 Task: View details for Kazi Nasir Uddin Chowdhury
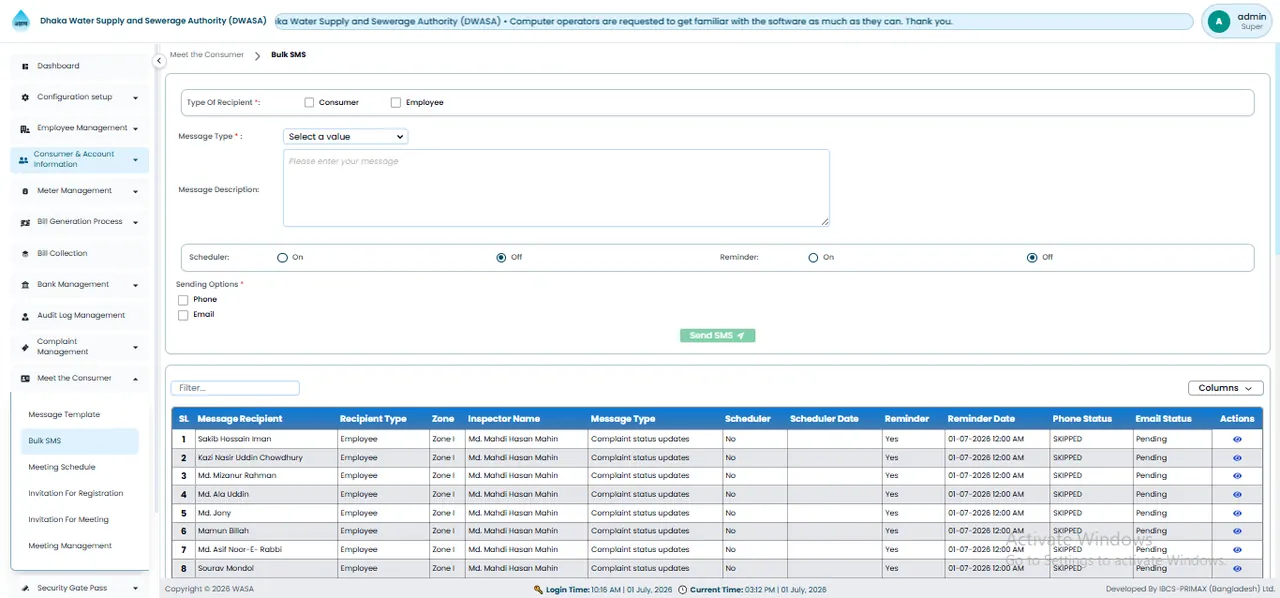(1237, 458)
